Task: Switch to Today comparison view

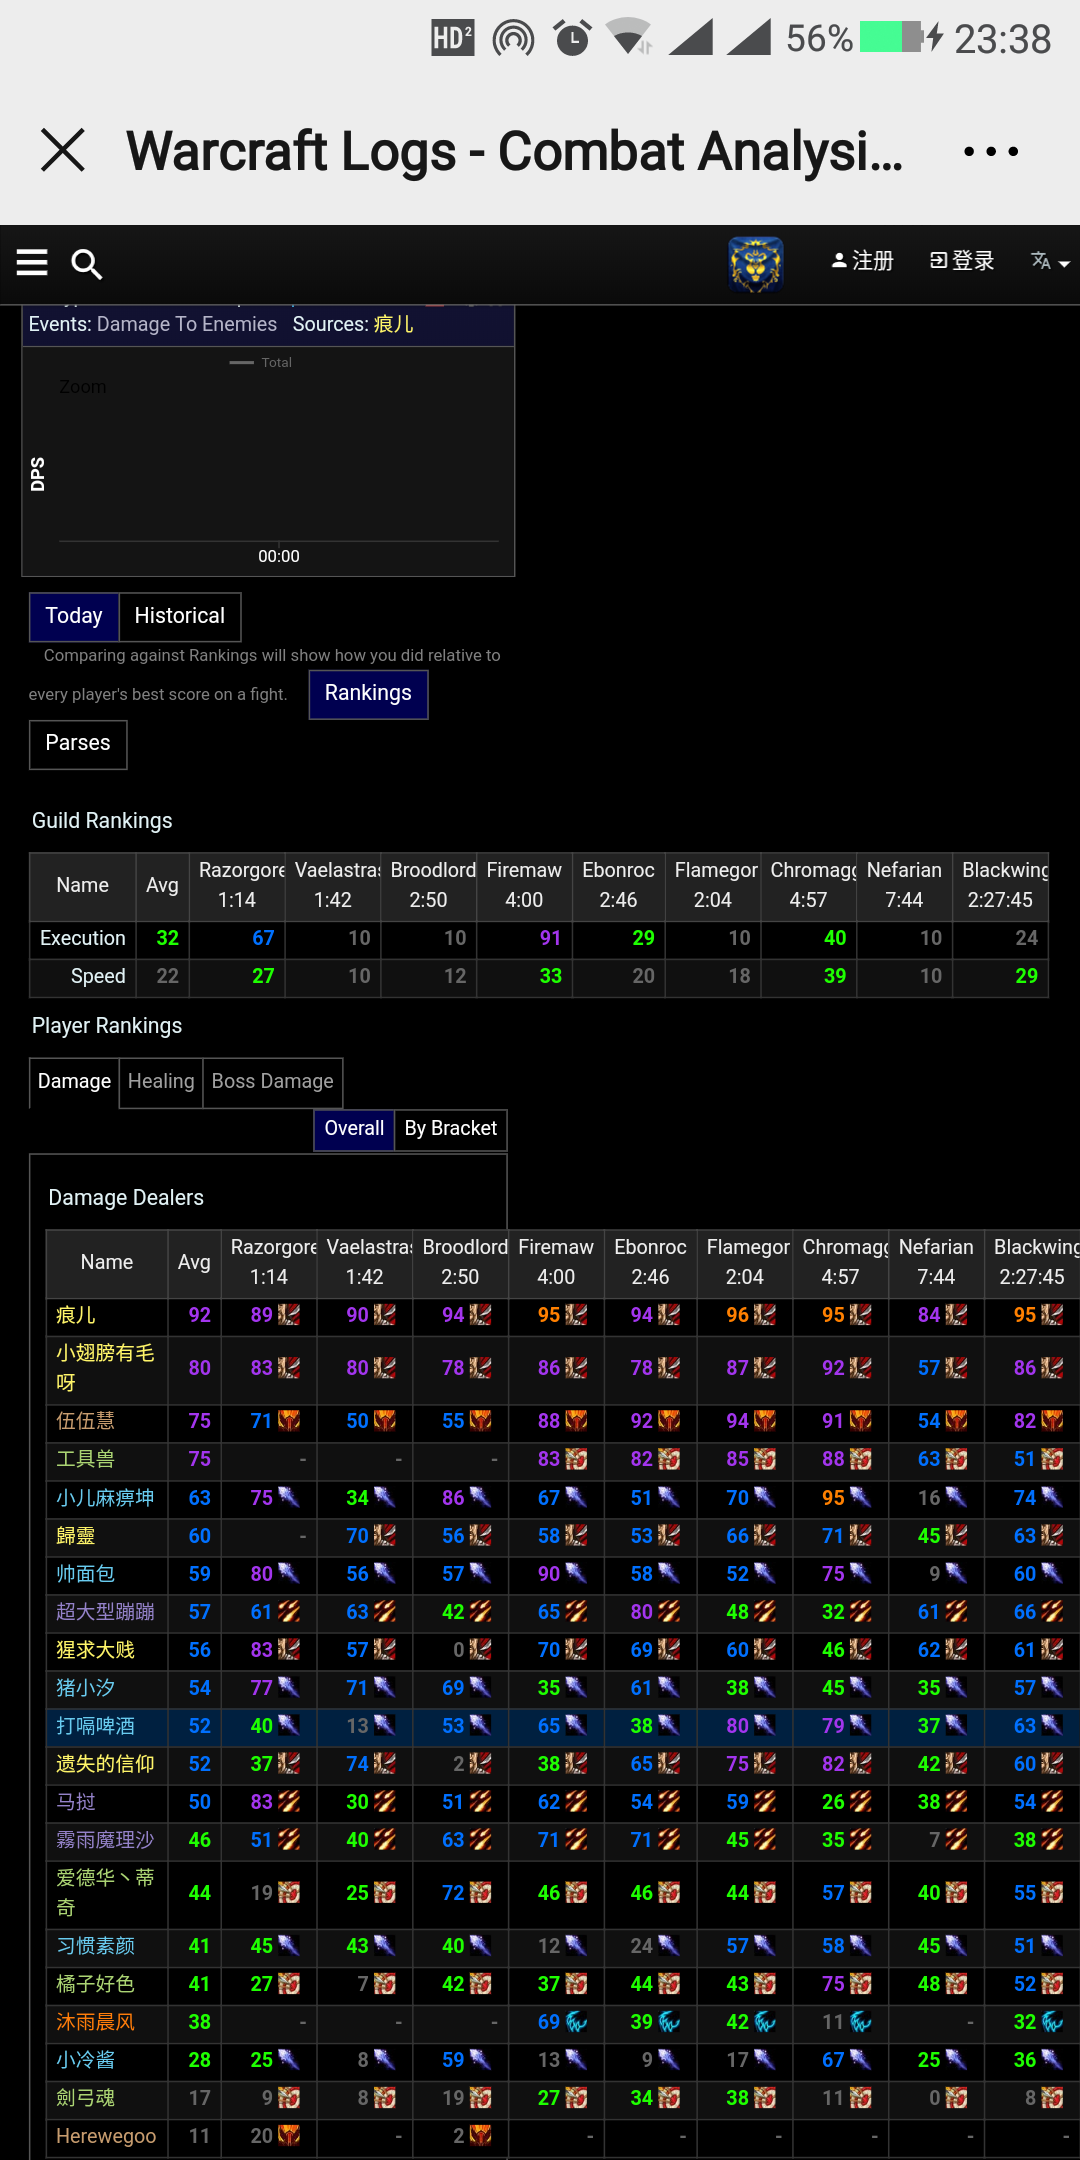Action: click(x=74, y=616)
